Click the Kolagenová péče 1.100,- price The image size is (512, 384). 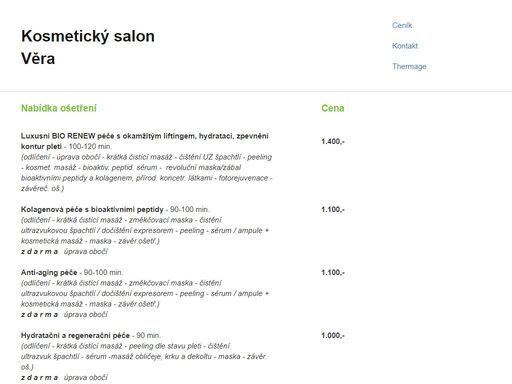(333, 209)
